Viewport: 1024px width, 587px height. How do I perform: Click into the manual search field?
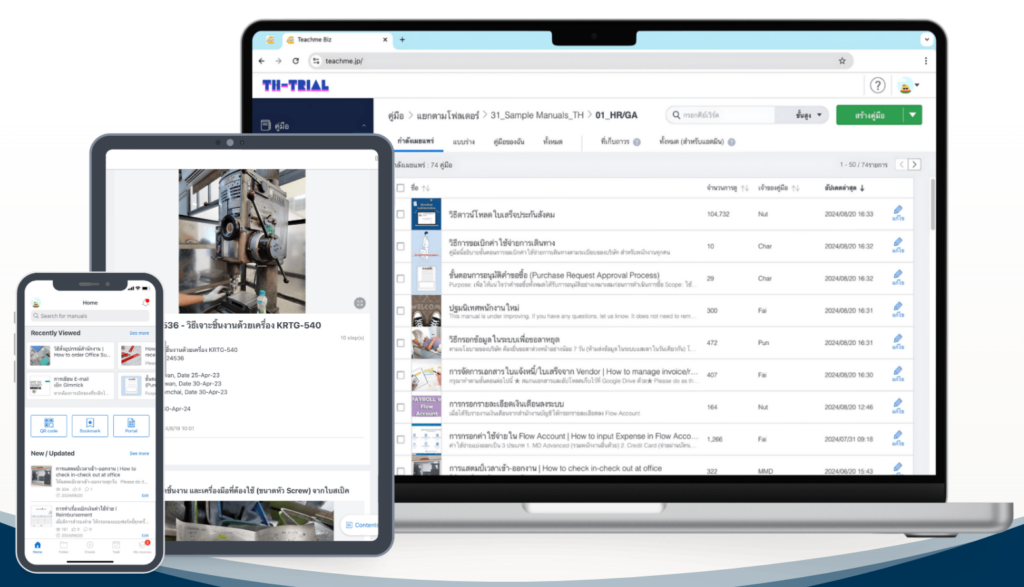point(721,115)
